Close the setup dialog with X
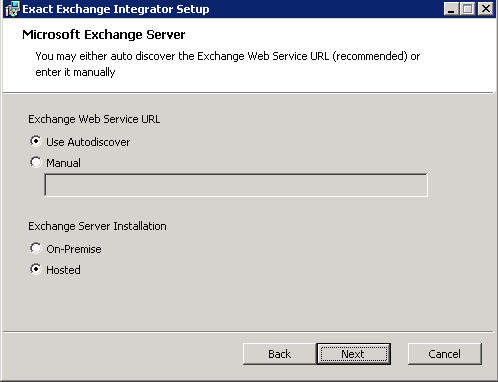Screen dimensions: 498x382 [x=486, y=9]
